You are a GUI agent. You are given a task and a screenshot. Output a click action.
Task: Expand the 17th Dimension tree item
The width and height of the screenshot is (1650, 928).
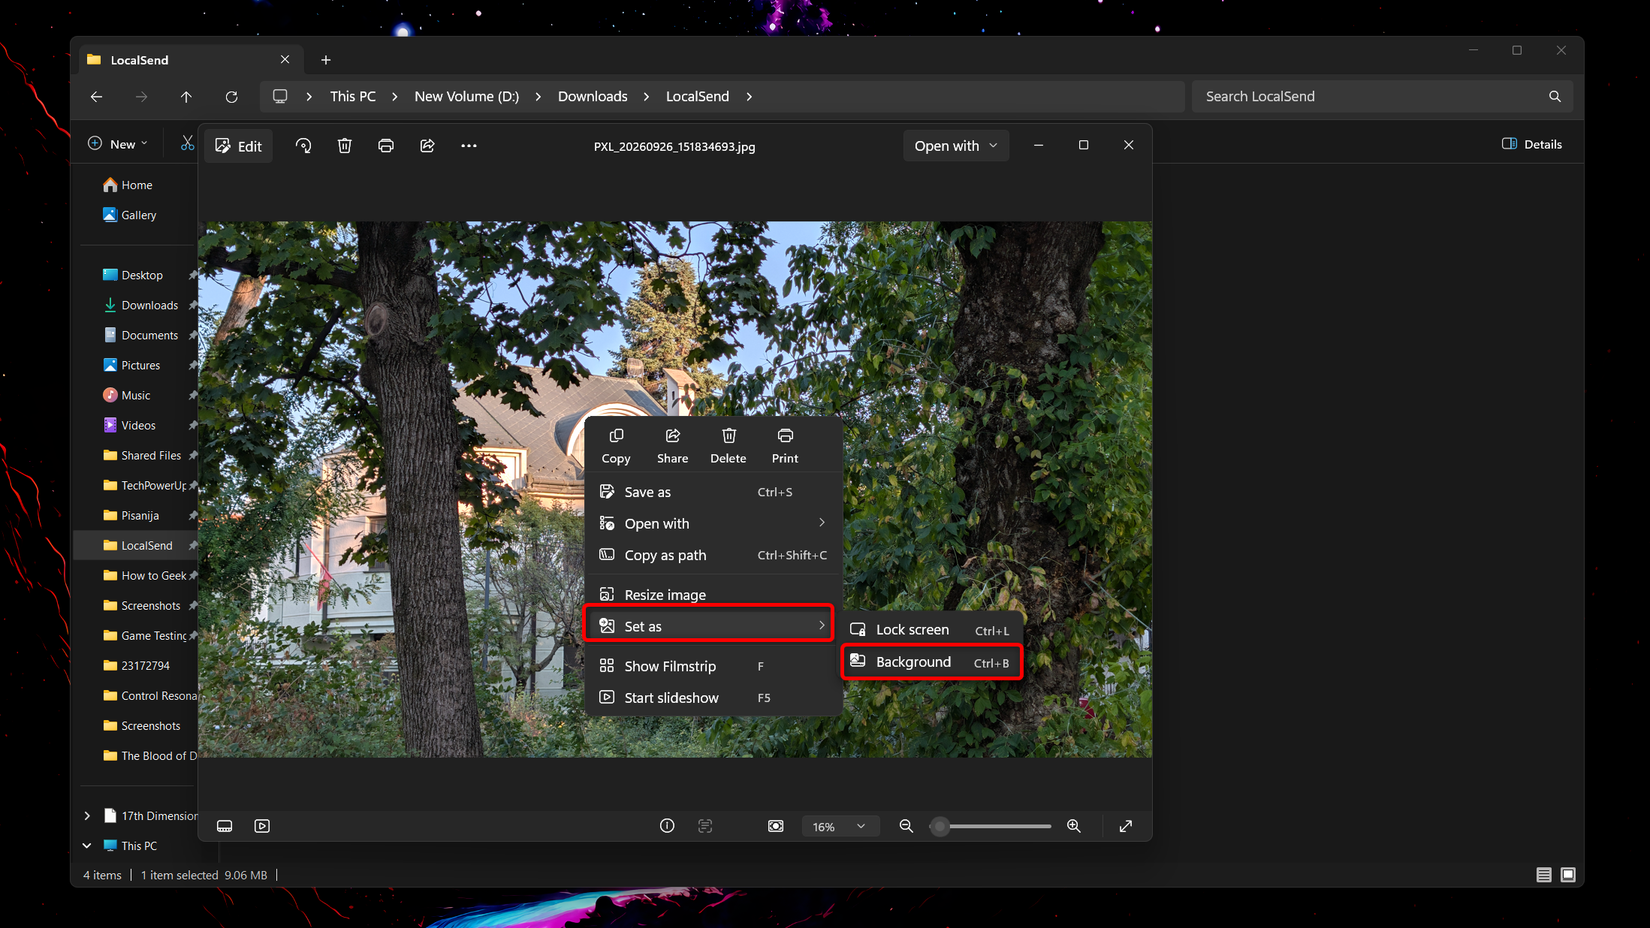[87, 816]
